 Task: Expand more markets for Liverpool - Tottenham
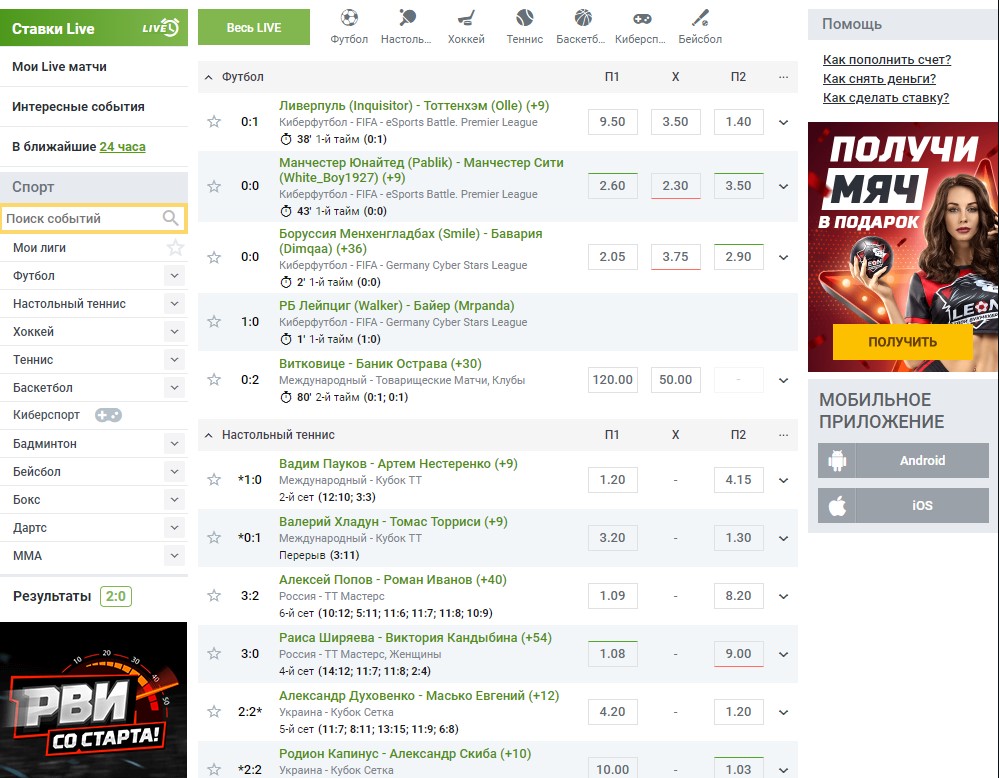(783, 122)
